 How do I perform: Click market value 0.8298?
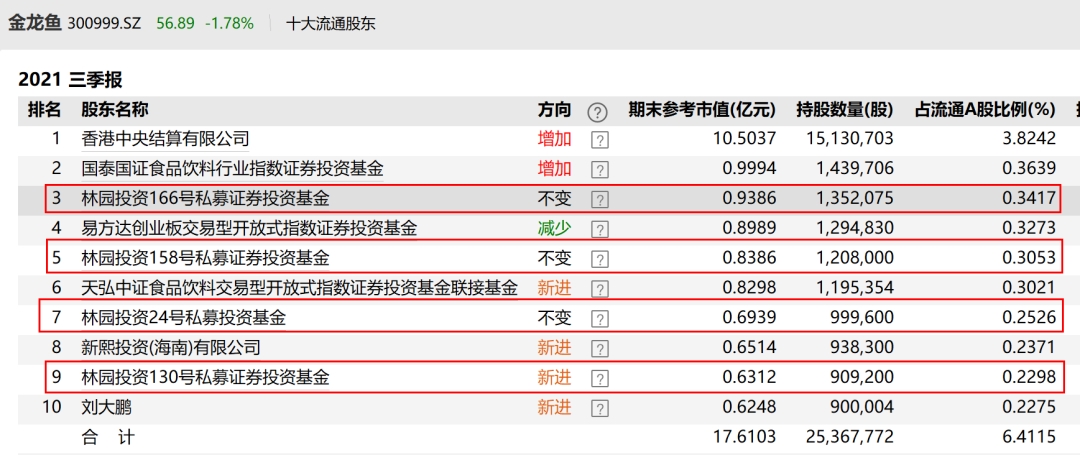749,288
